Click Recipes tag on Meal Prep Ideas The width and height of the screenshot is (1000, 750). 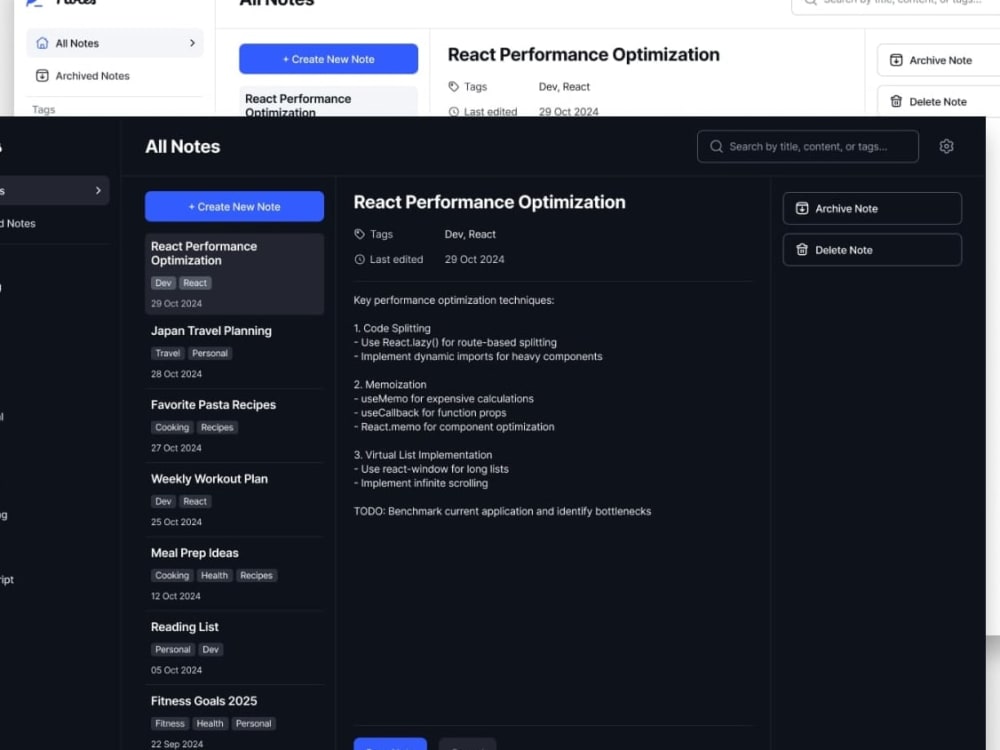click(x=256, y=575)
